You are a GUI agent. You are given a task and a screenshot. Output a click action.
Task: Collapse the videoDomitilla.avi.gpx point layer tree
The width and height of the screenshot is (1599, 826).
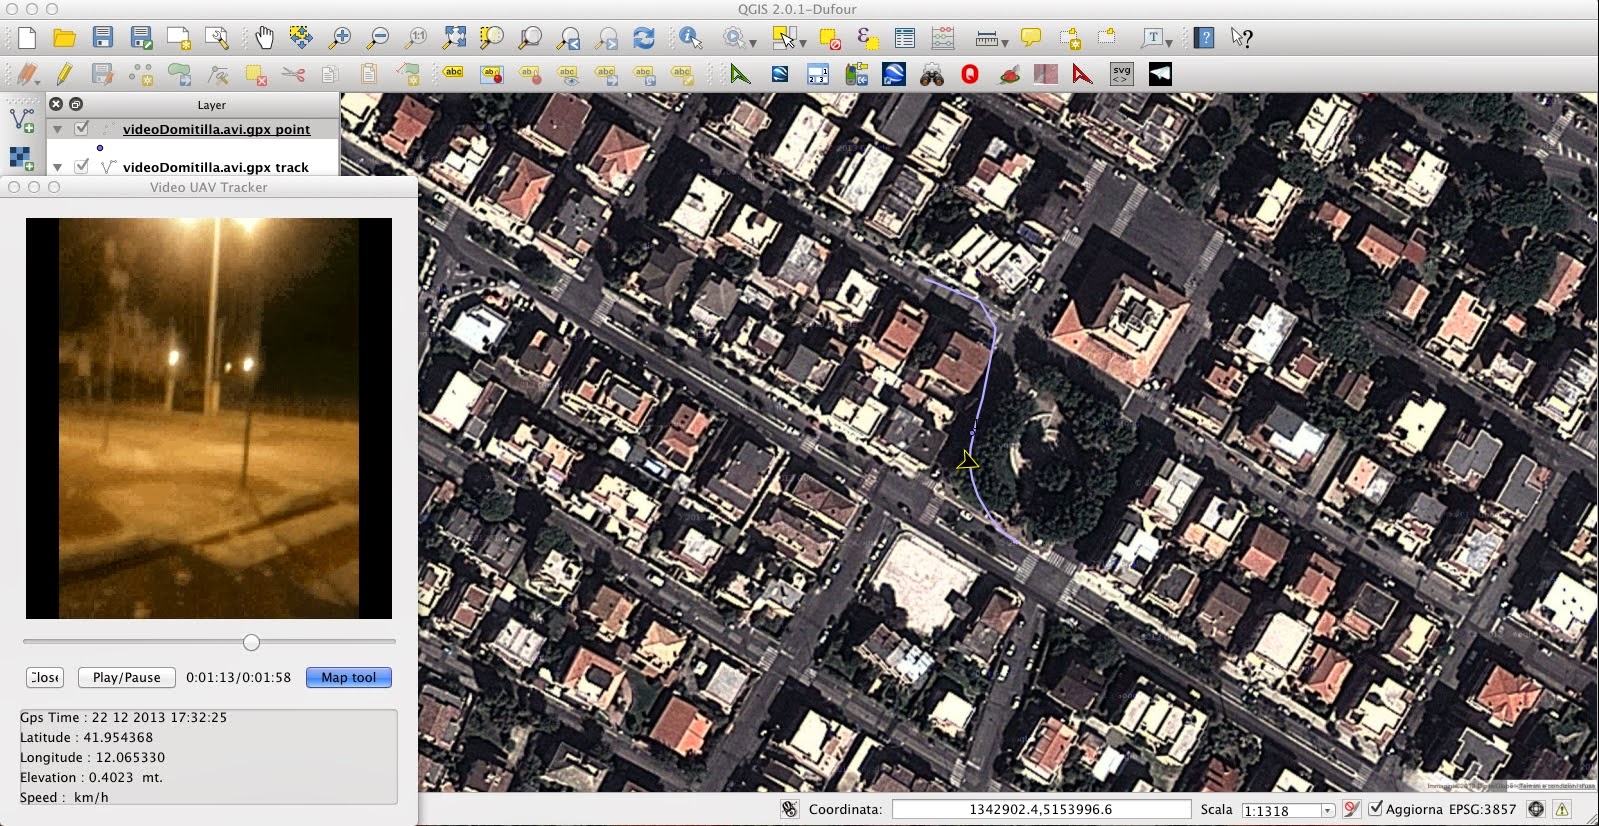(x=57, y=129)
